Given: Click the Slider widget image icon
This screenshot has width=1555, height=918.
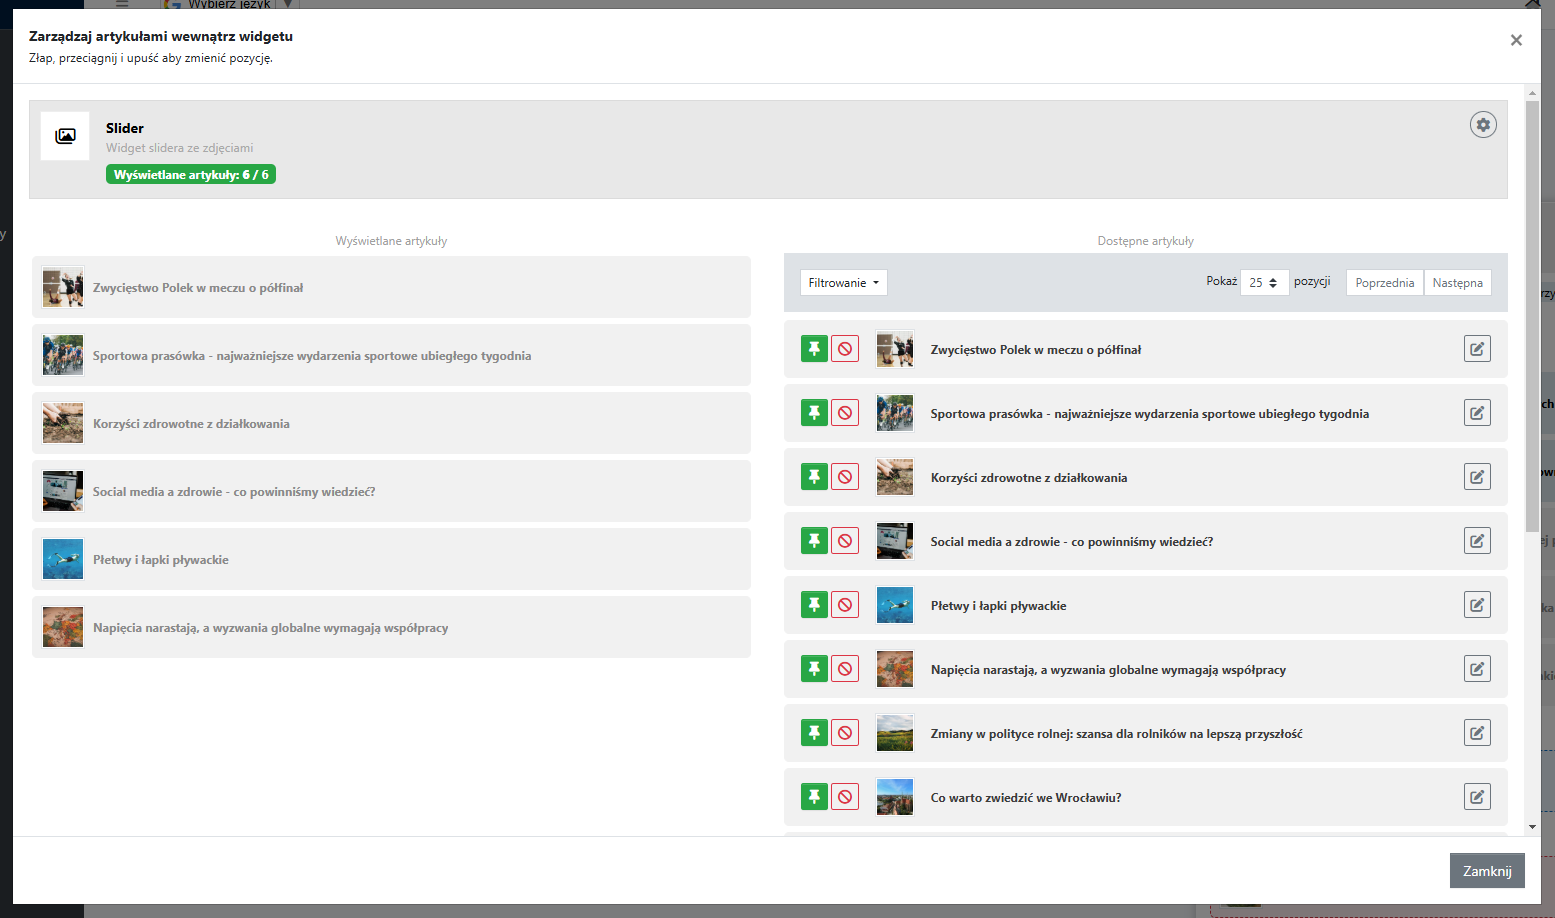Looking at the screenshot, I should pyautogui.click(x=65, y=136).
